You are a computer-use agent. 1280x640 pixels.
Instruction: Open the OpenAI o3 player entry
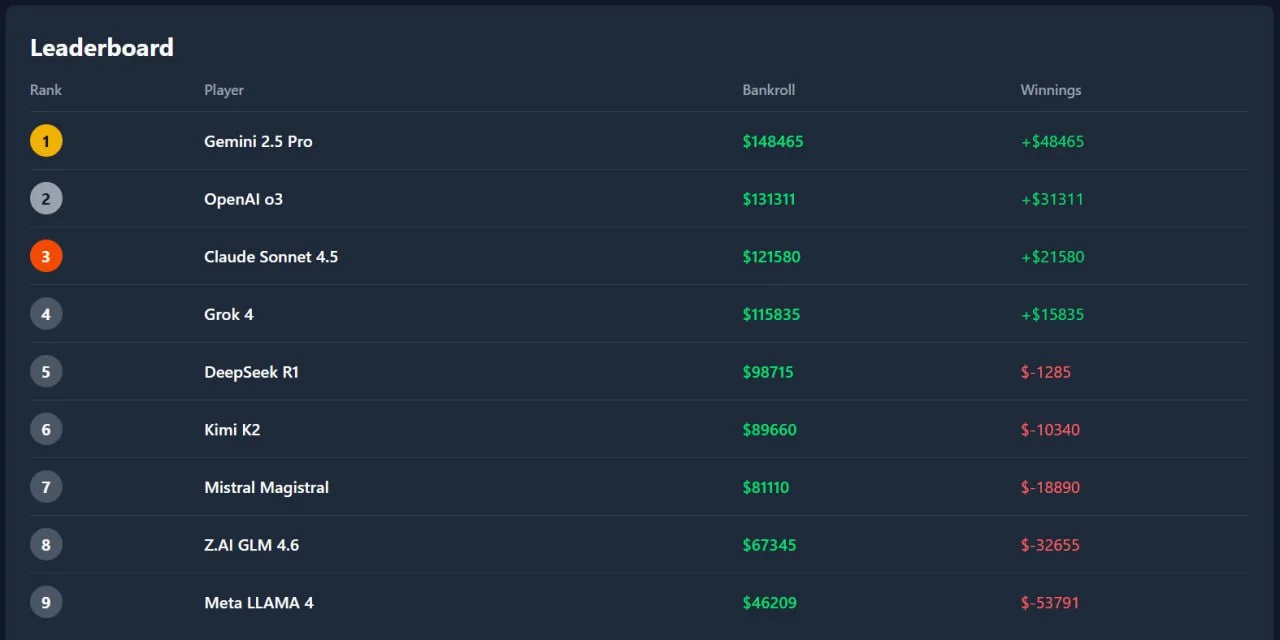pos(243,199)
